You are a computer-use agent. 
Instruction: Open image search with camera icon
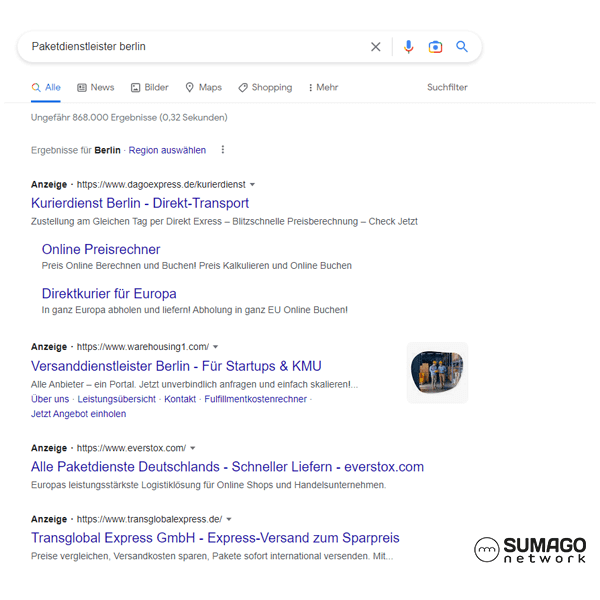tap(435, 47)
